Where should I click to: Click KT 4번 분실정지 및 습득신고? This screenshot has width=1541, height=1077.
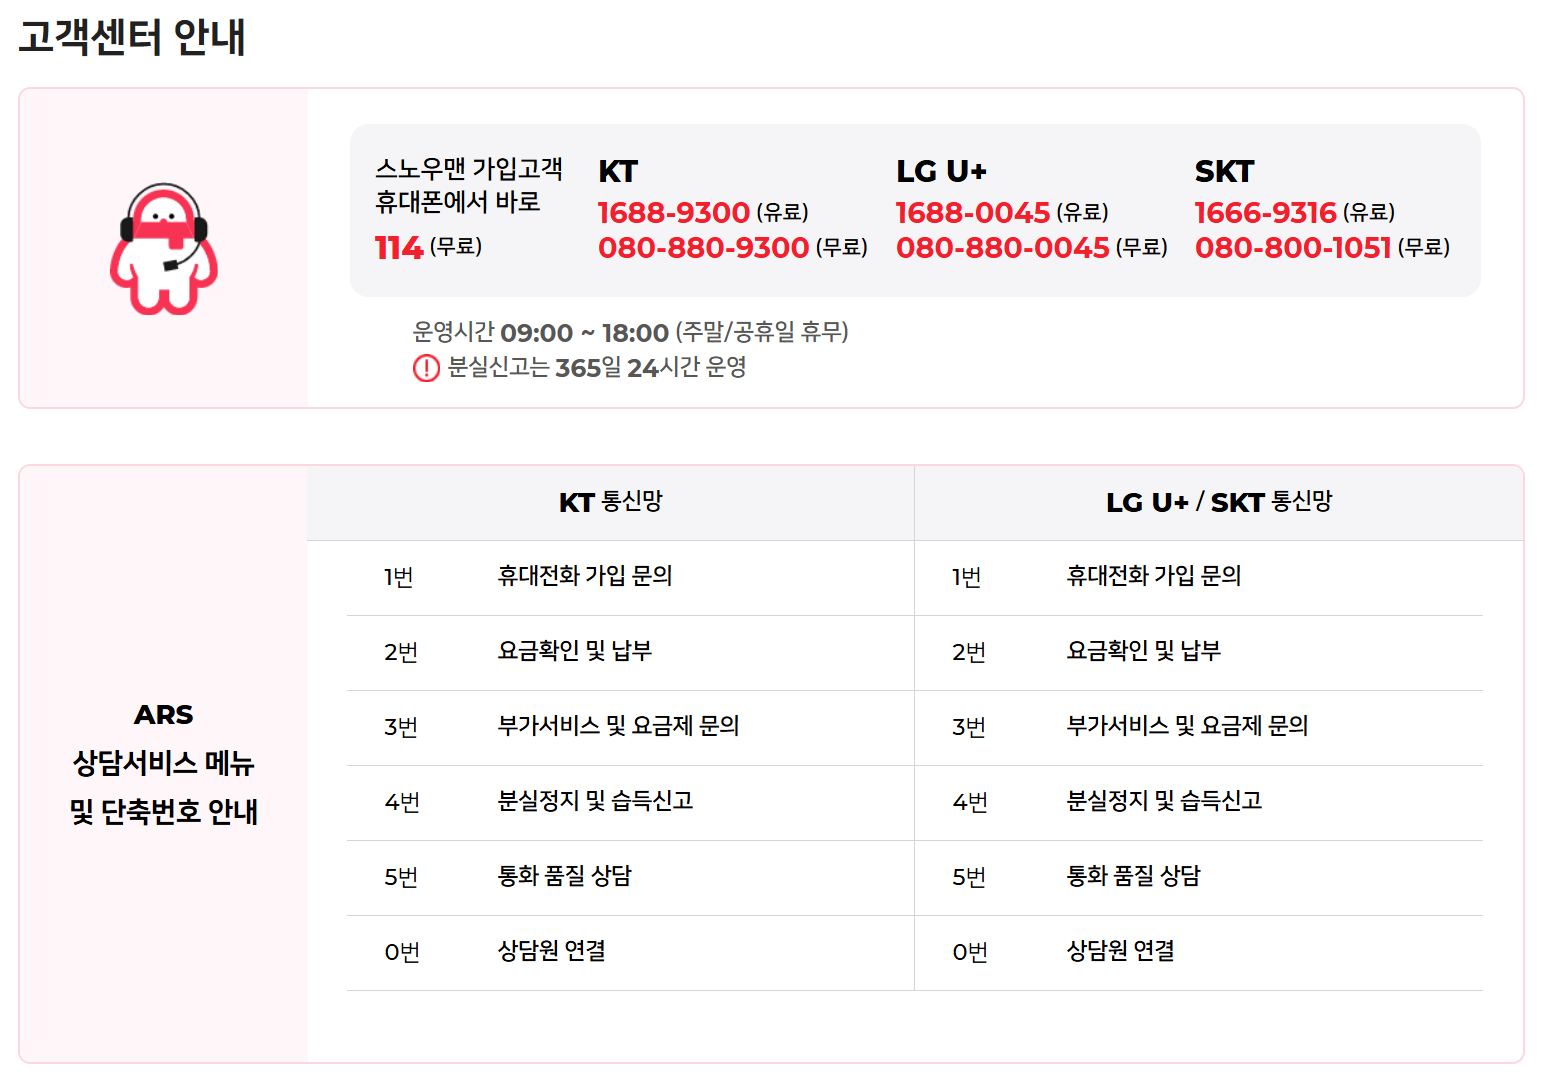click(595, 801)
